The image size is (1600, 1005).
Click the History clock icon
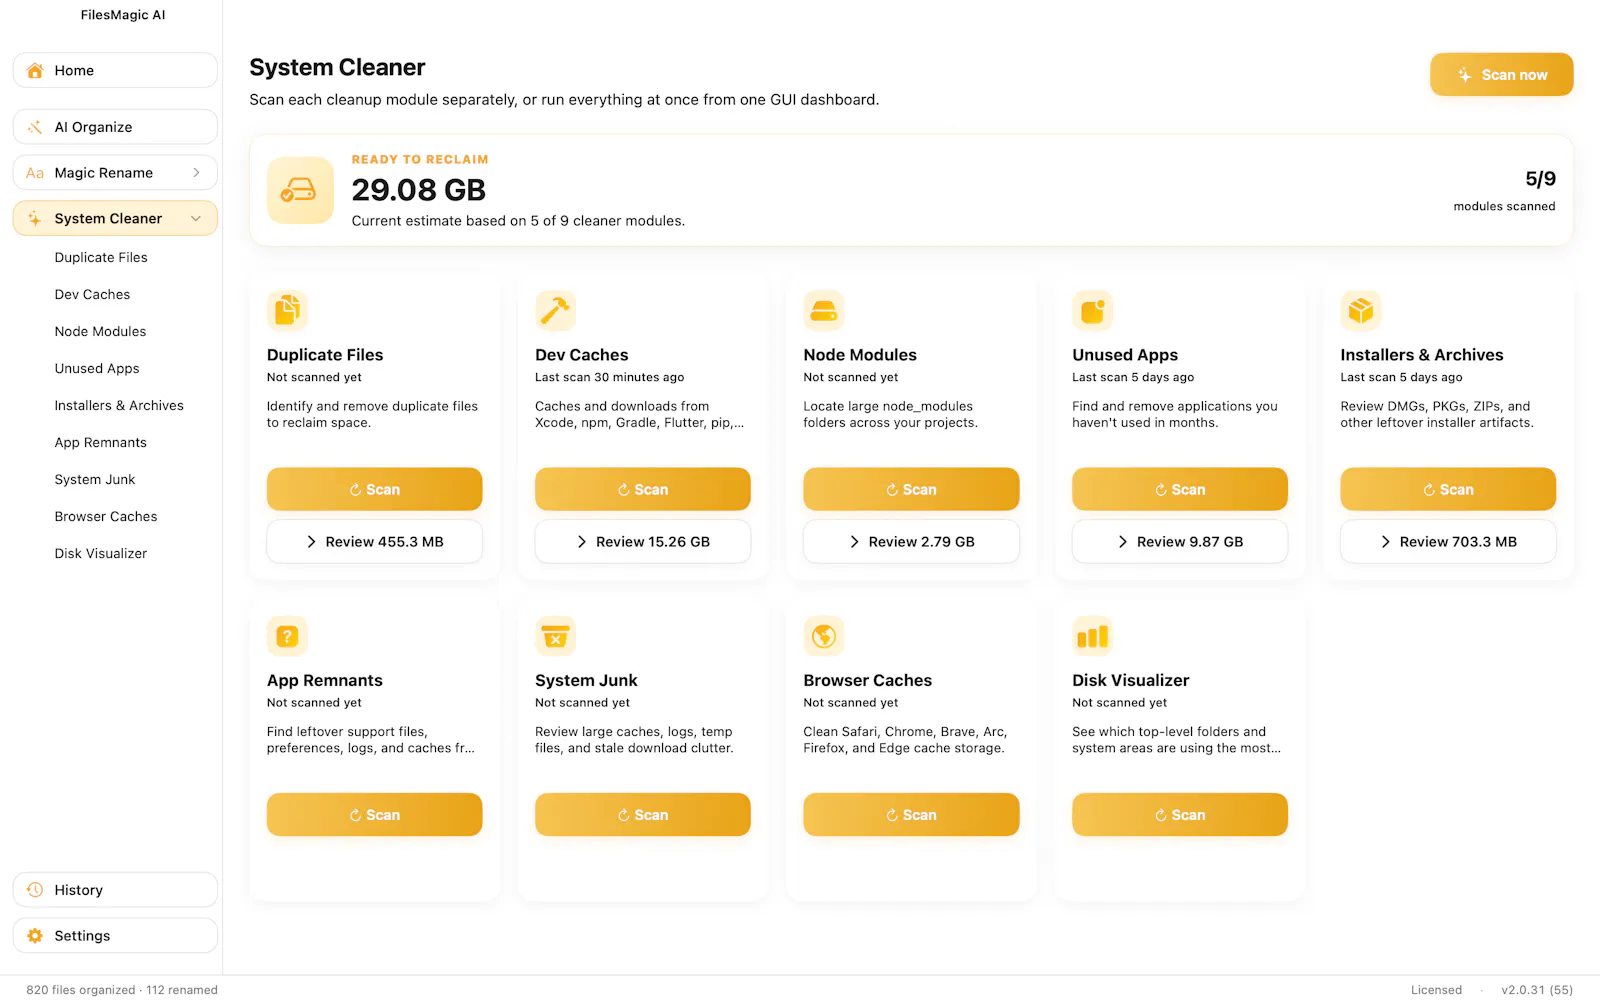click(35, 890)
